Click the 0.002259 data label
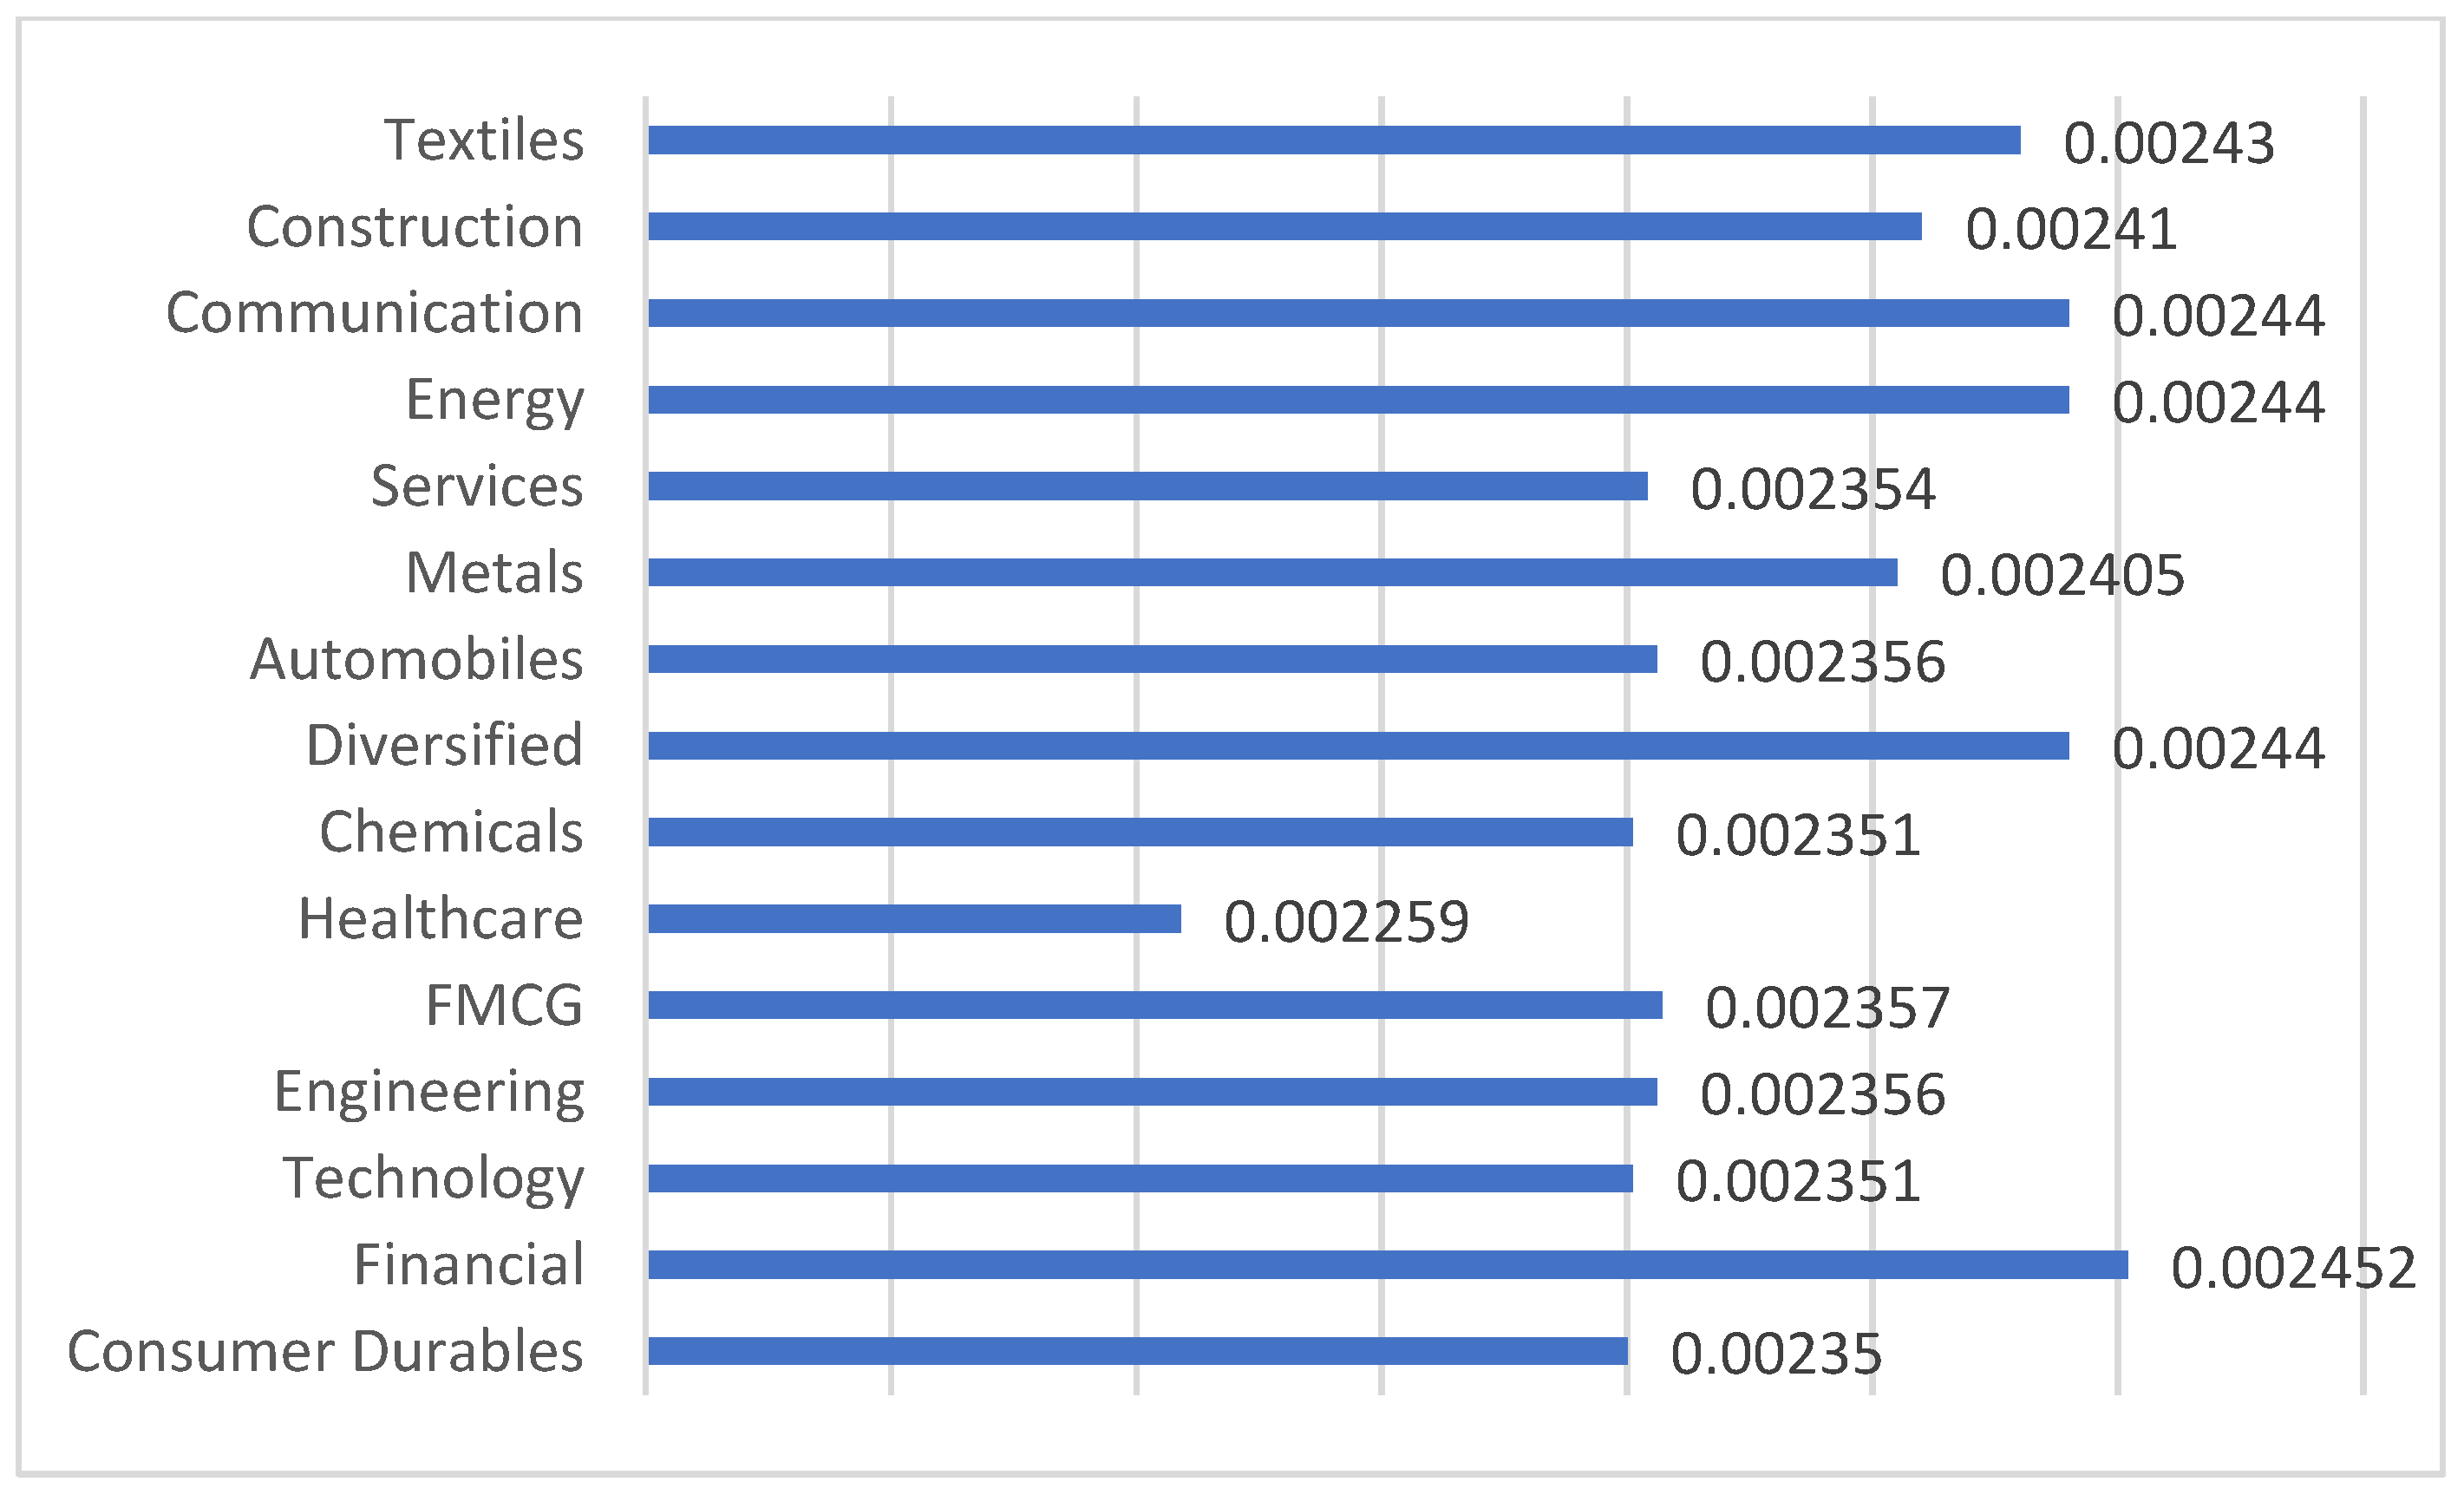This screenshot has width=2464, height=1495. coord(1346,921)
